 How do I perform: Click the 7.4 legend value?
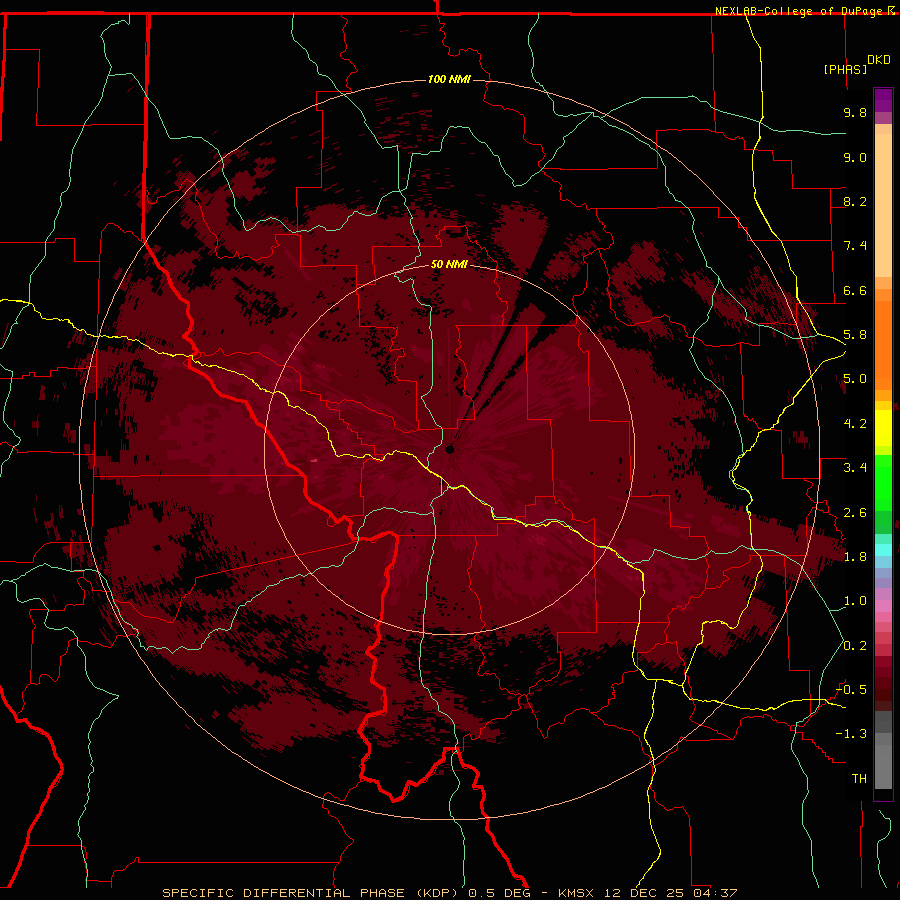coord(855,246)
